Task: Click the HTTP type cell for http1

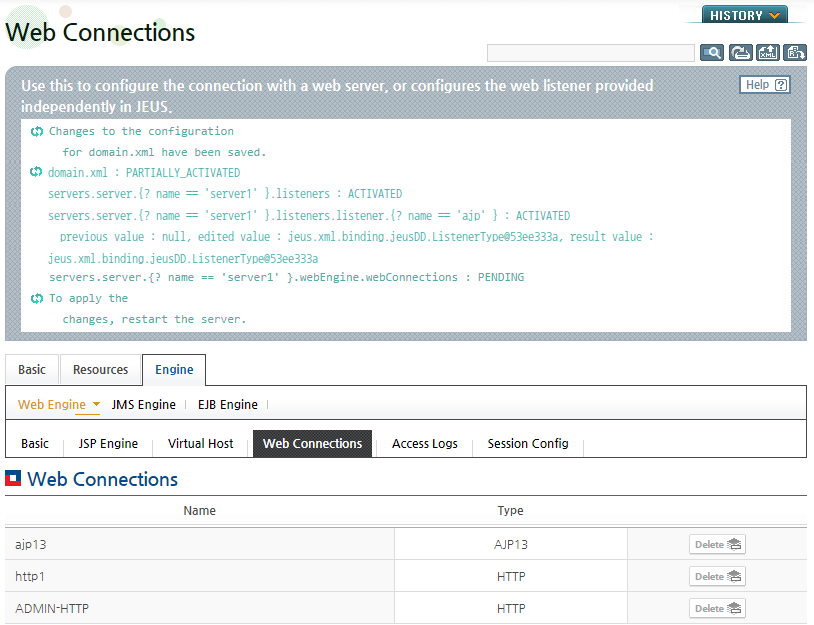Action: (511, 576)
